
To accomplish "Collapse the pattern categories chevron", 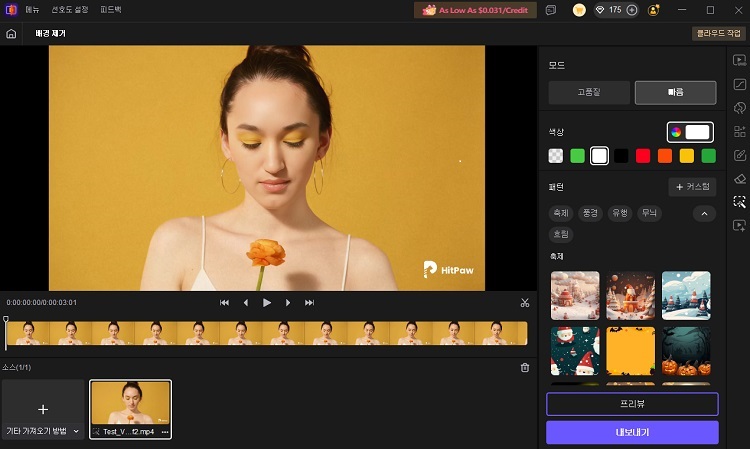I will click(704, 214).
